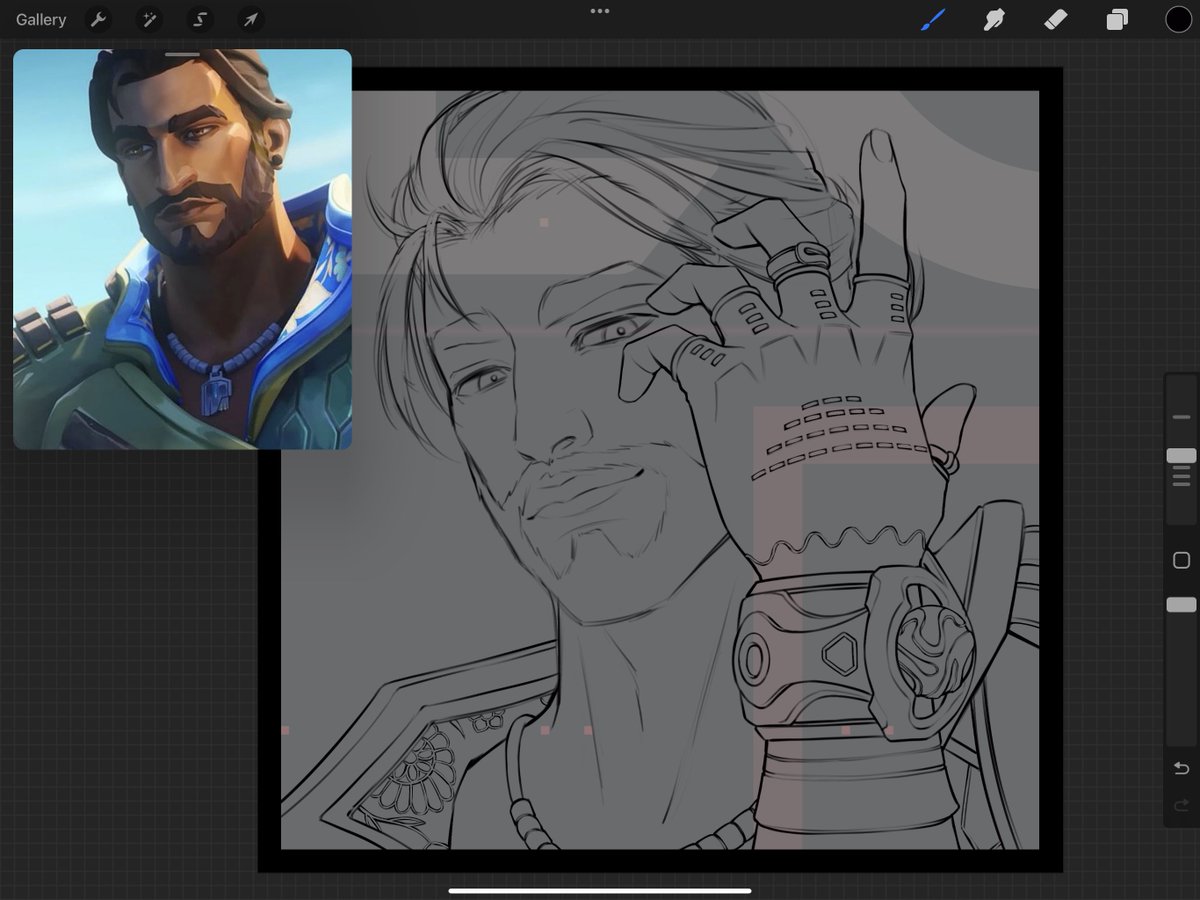Screen dimensions: 1200x900
Task: Open the Adjustments magic wand menu
Action: (x=149, y=19)
